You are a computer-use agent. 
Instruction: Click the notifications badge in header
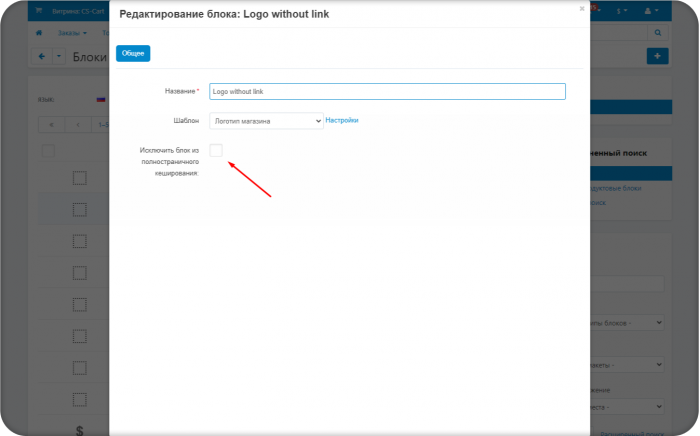pyautogui.click(x=594, y=8)
